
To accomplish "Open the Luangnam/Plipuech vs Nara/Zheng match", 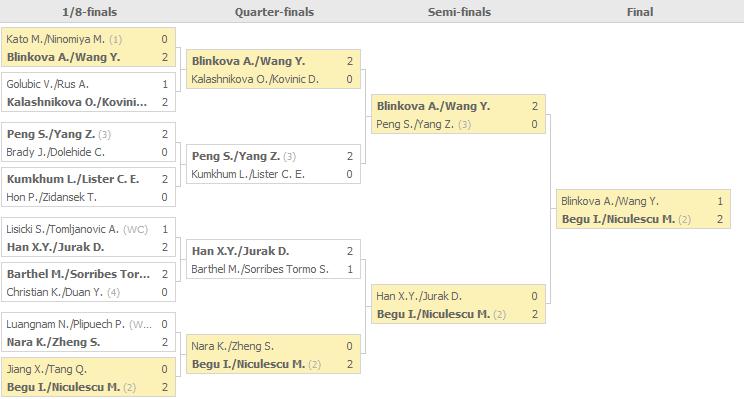I will click(x=89, y=333).
